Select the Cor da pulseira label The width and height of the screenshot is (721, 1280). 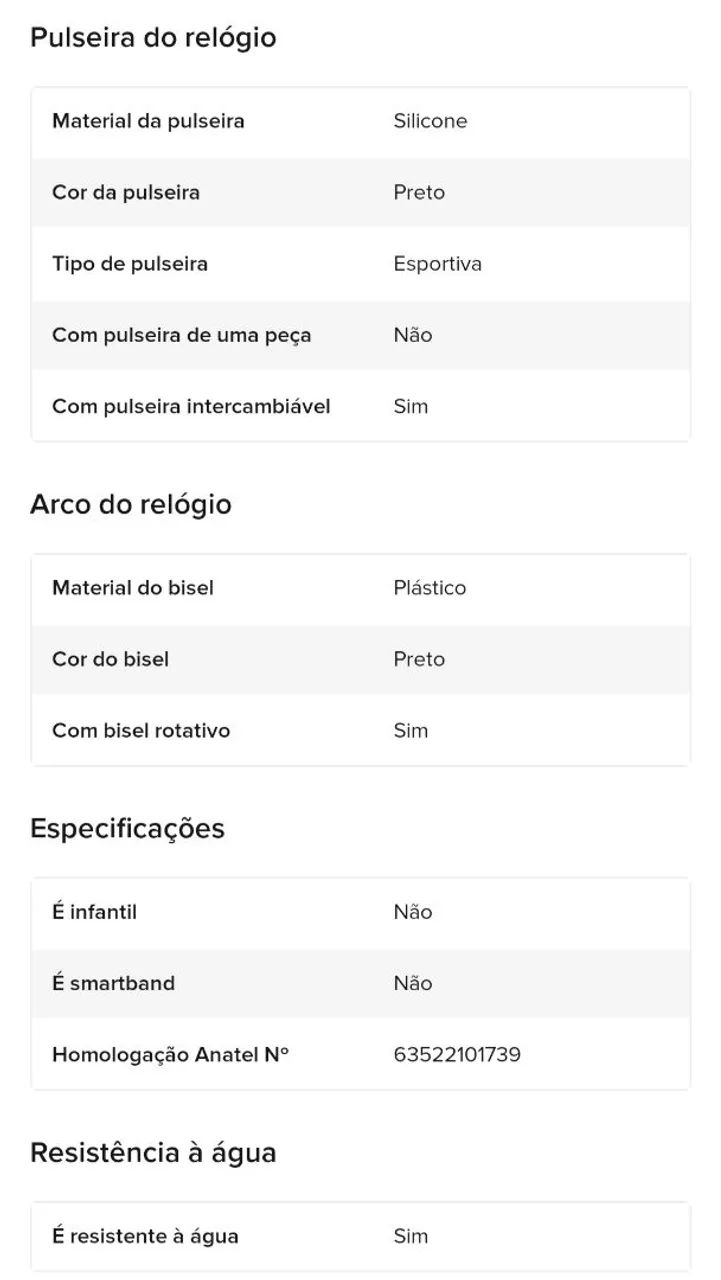(x=126, y=192)
